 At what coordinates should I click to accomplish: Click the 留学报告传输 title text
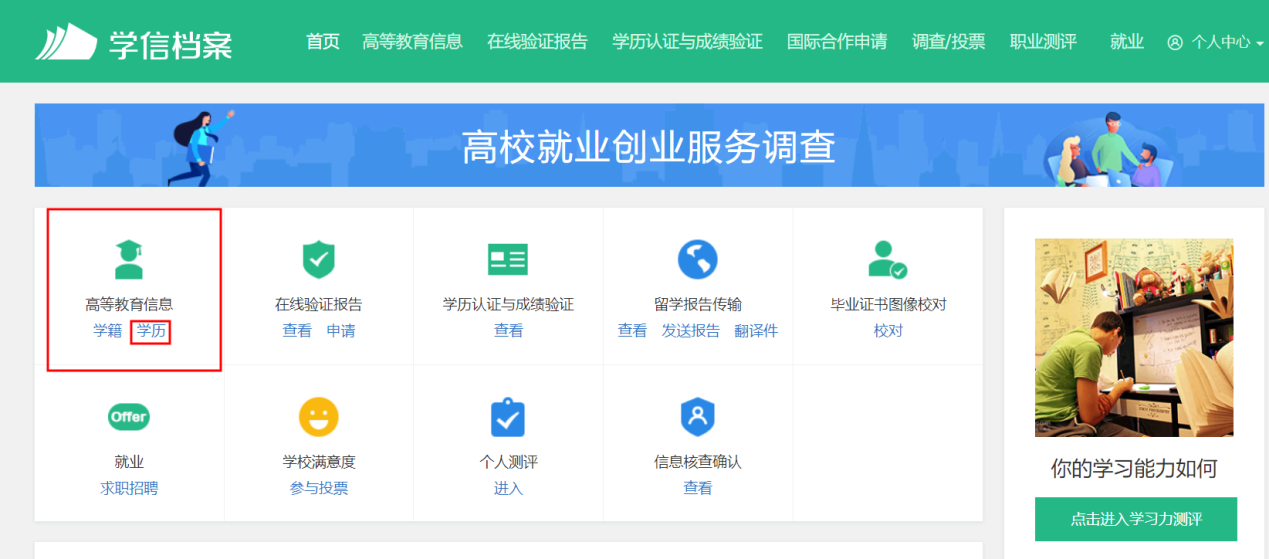pos(698,304)
